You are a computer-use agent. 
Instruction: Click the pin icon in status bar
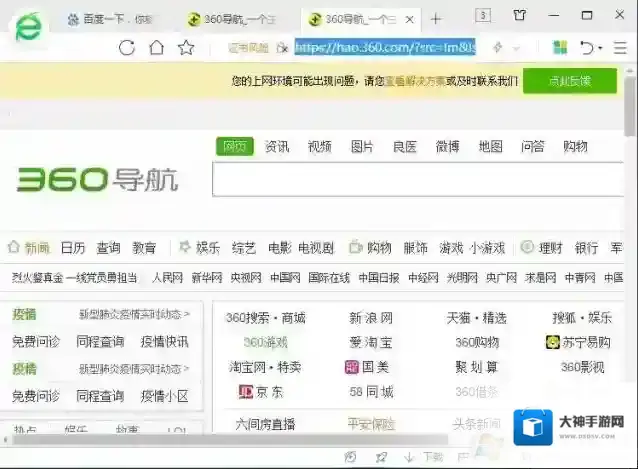pyautogui.click(x=381, y=458)
